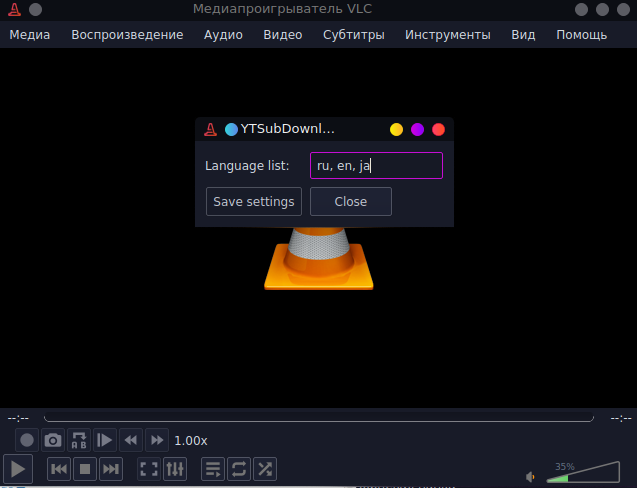Mute audio via the speaker icon
This screenshot has height=488, width=637.
coord(530,477)
